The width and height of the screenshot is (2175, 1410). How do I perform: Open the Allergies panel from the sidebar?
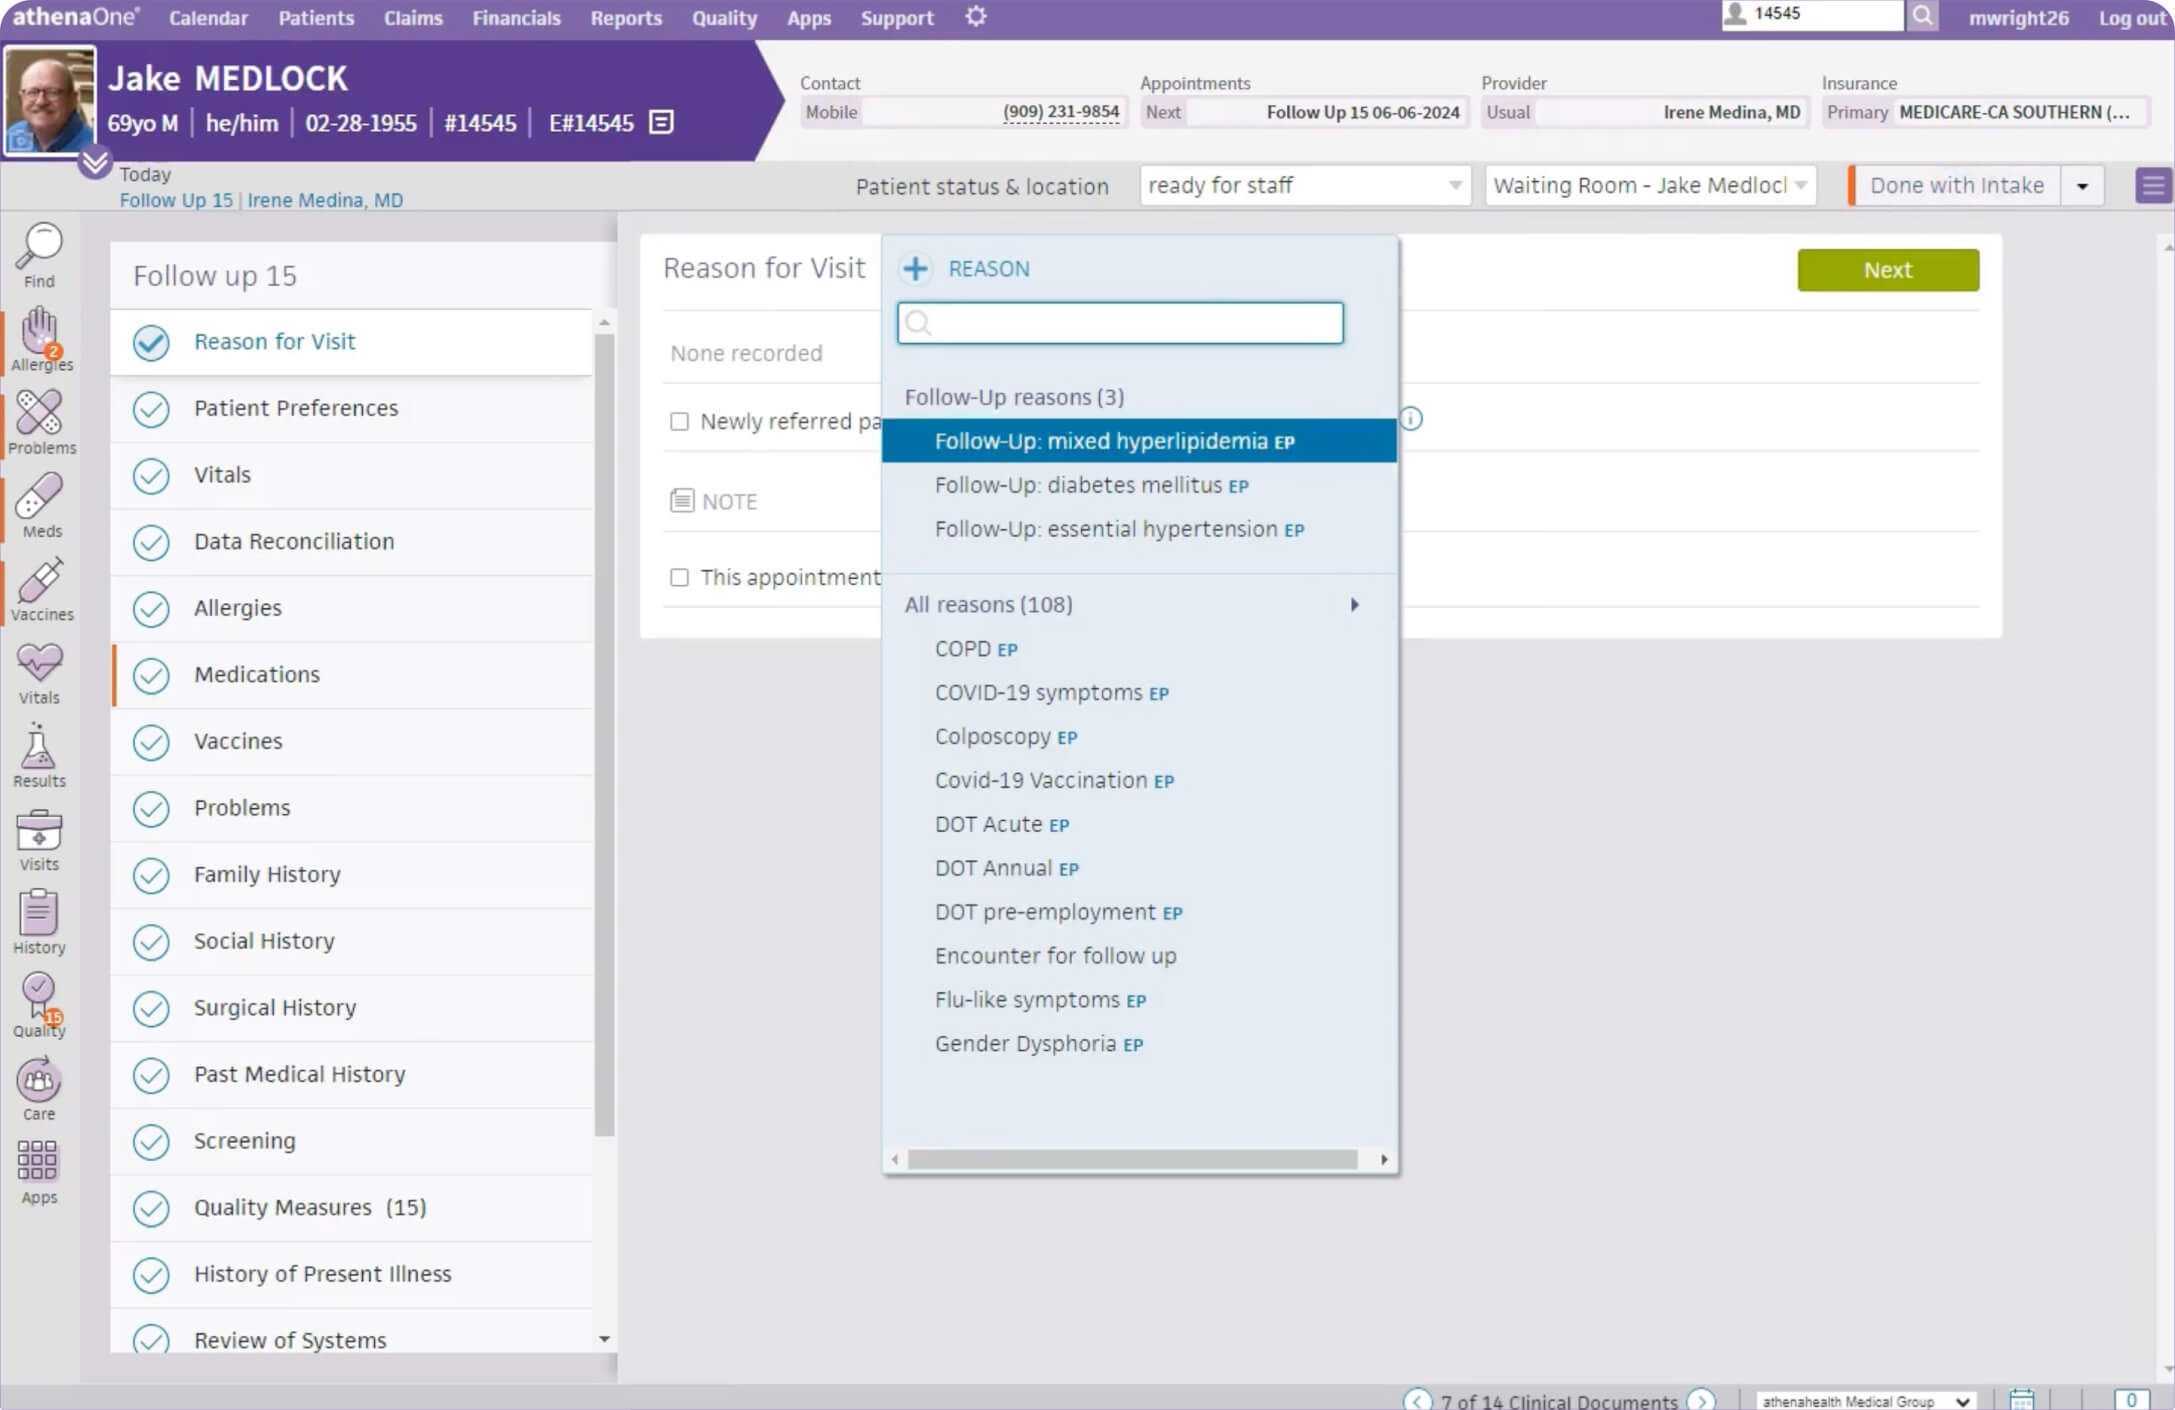pyautogui.click(x=38, y=338)
